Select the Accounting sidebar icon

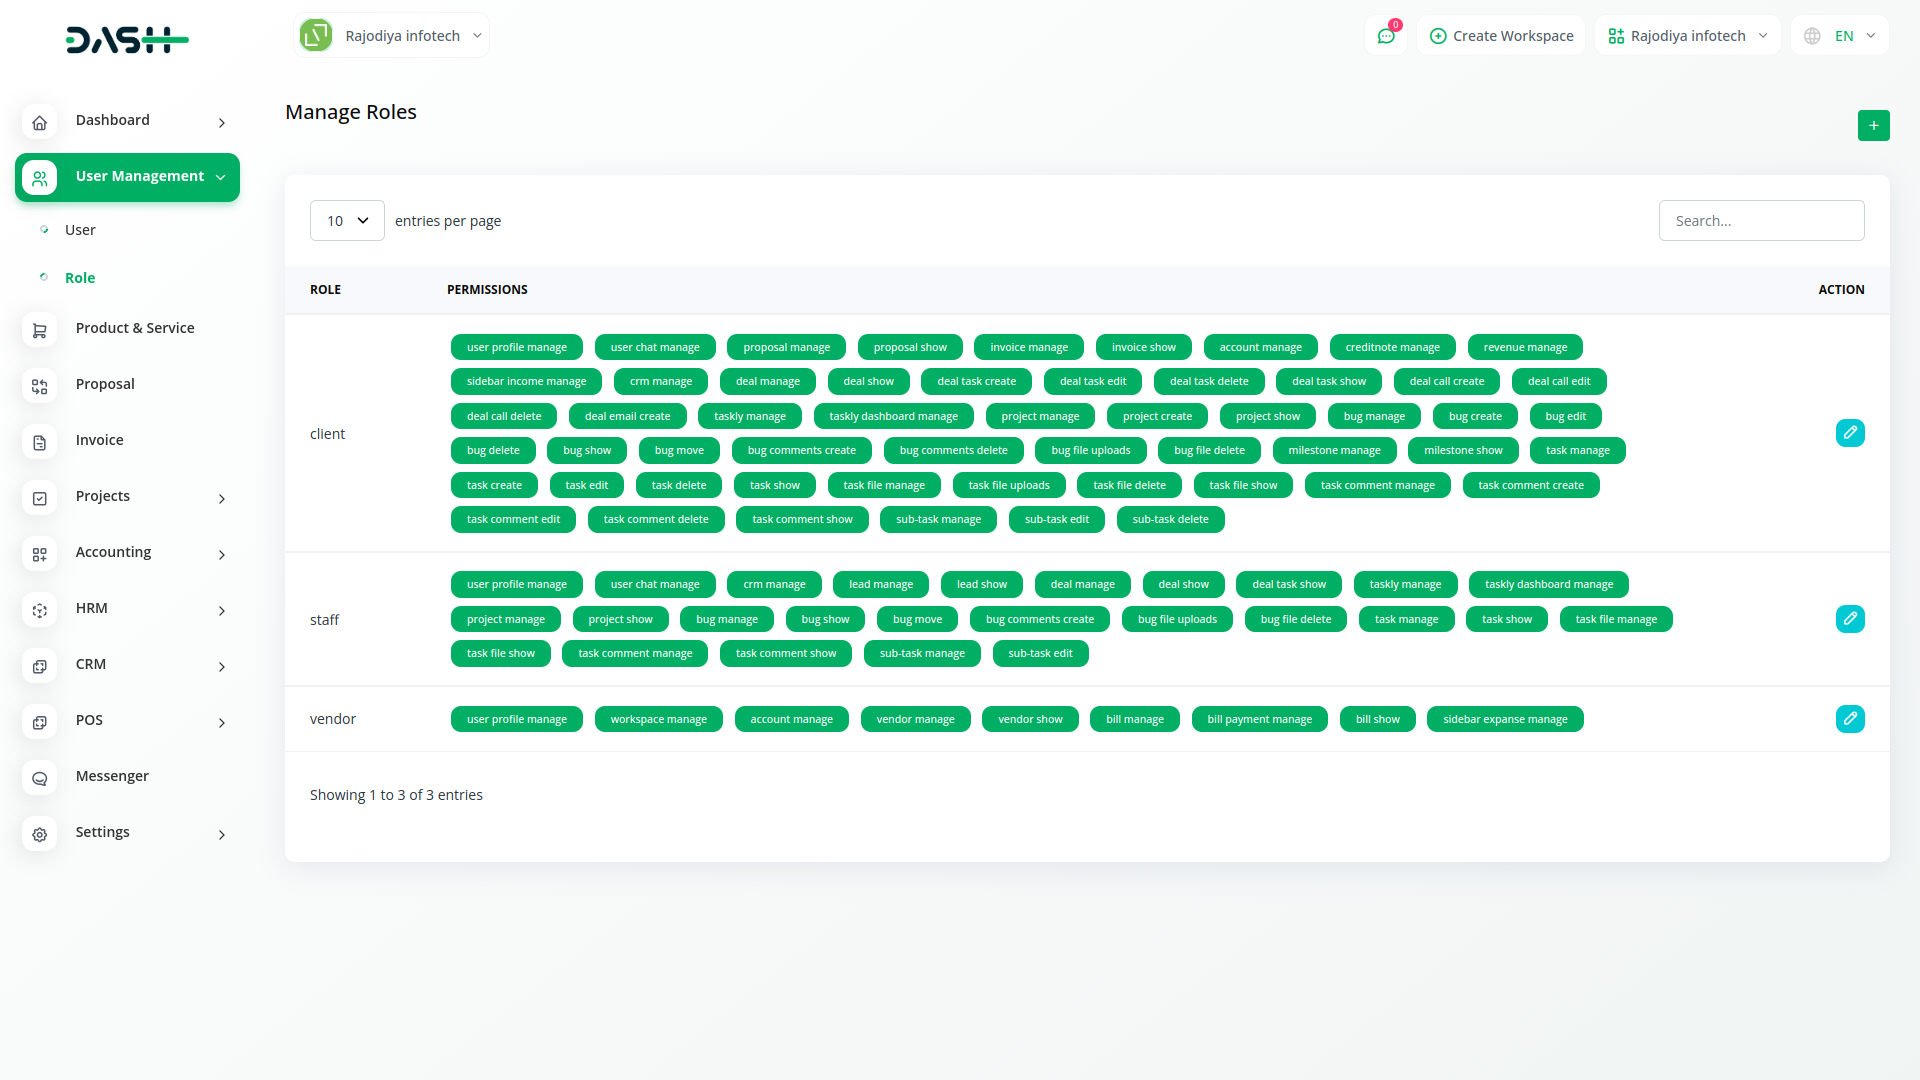pos(39,554)
